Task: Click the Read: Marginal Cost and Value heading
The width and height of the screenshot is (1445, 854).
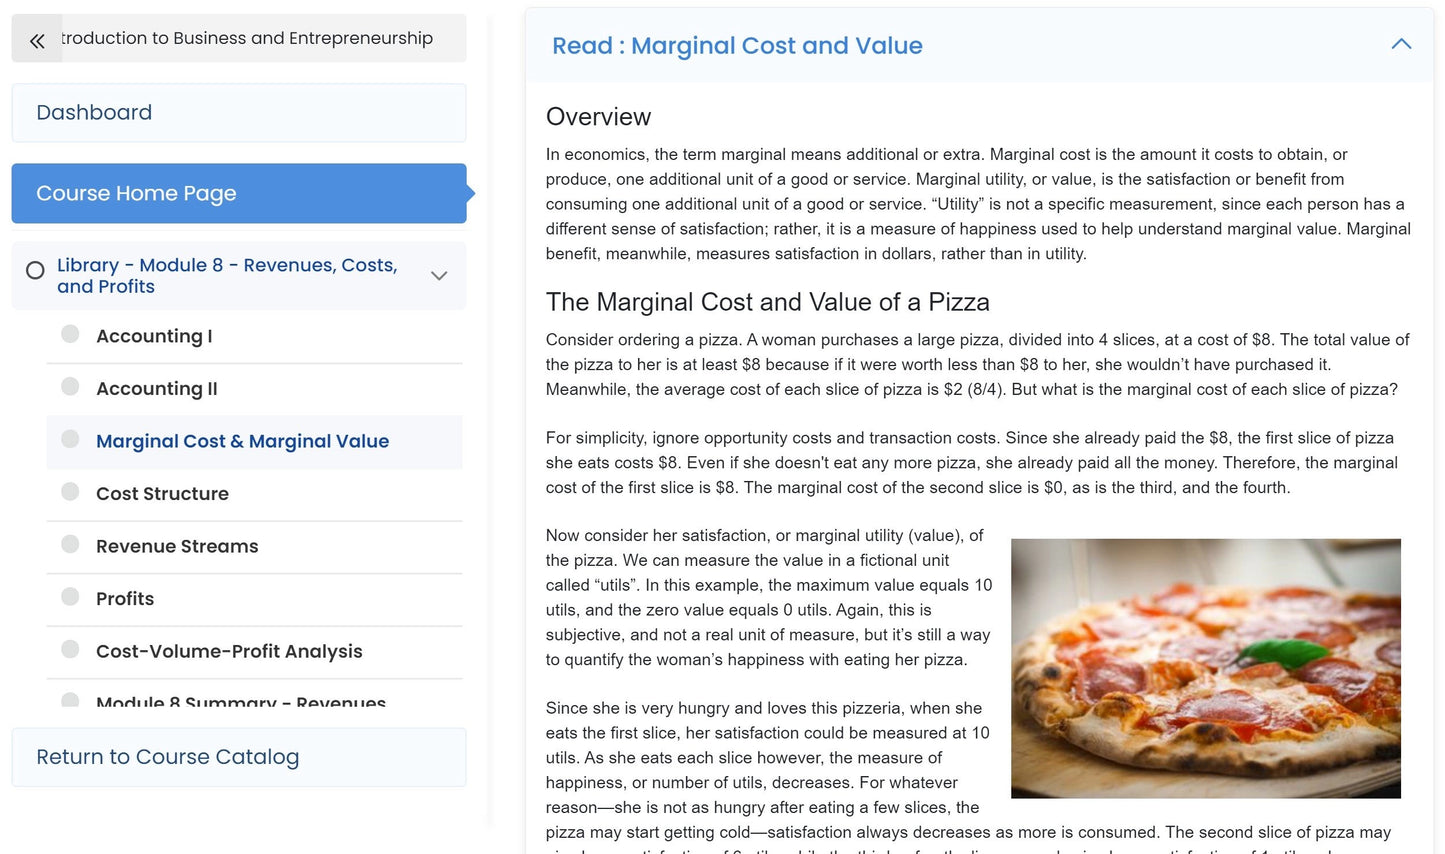Action: [x=737, y=46]
